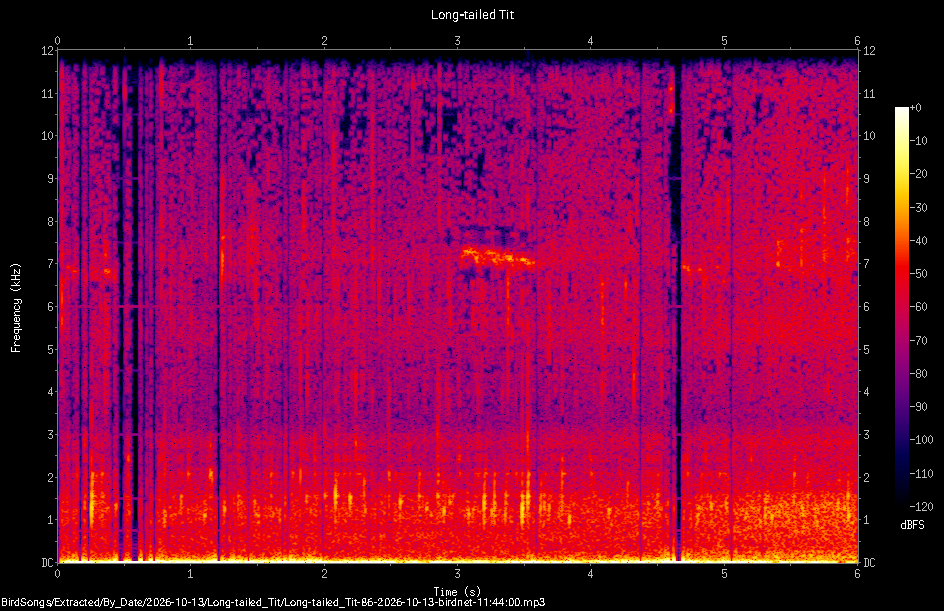Viewport: 944px width, 611px height.
Task: Click the "-50" color scale label
Action: 918,274
